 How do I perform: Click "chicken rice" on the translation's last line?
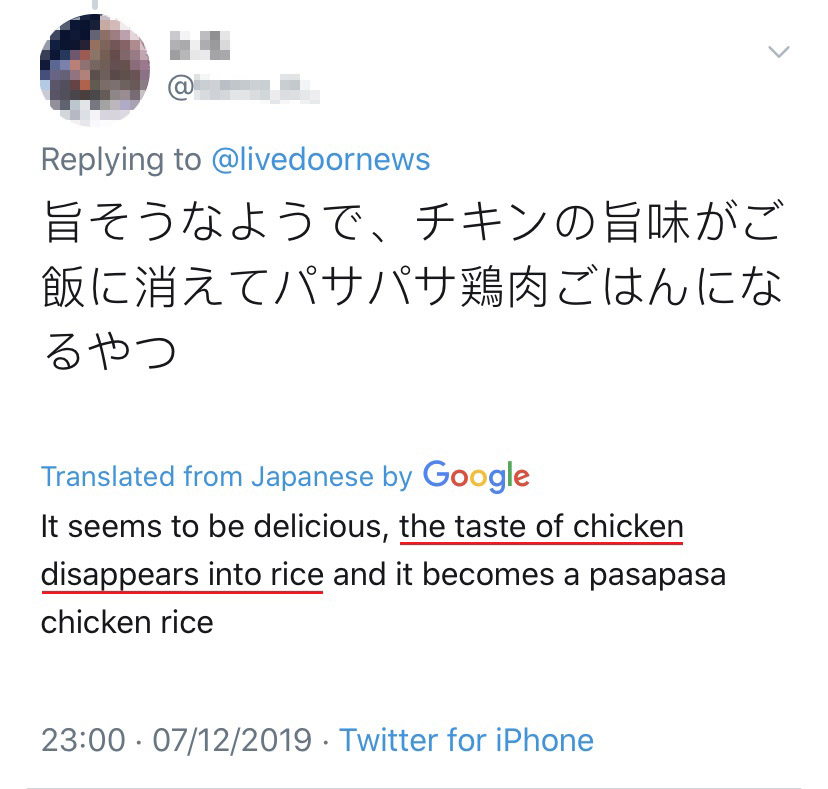click(x=127, y=622)
